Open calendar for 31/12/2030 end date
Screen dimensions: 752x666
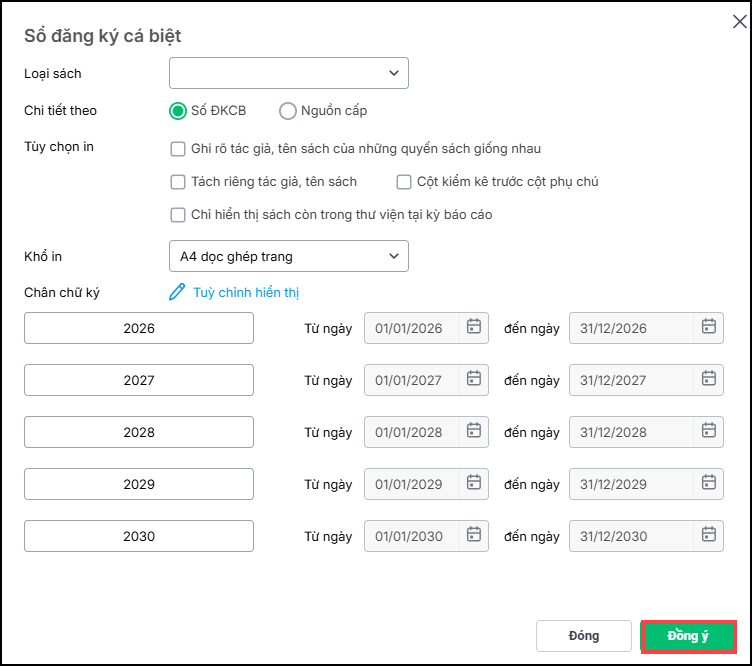709,535
